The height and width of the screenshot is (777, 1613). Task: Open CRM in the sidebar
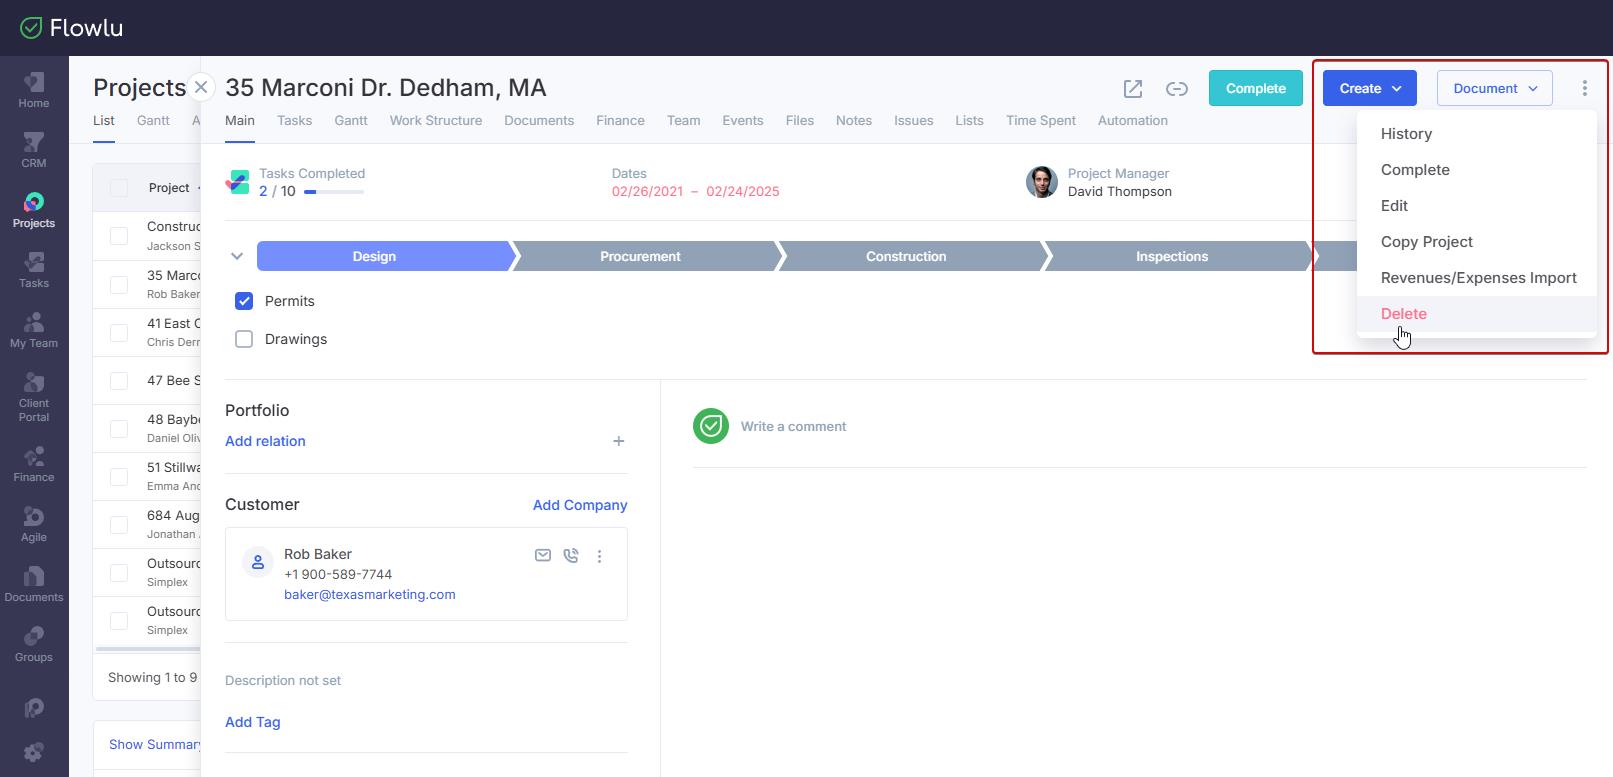[x=34, y=150]
